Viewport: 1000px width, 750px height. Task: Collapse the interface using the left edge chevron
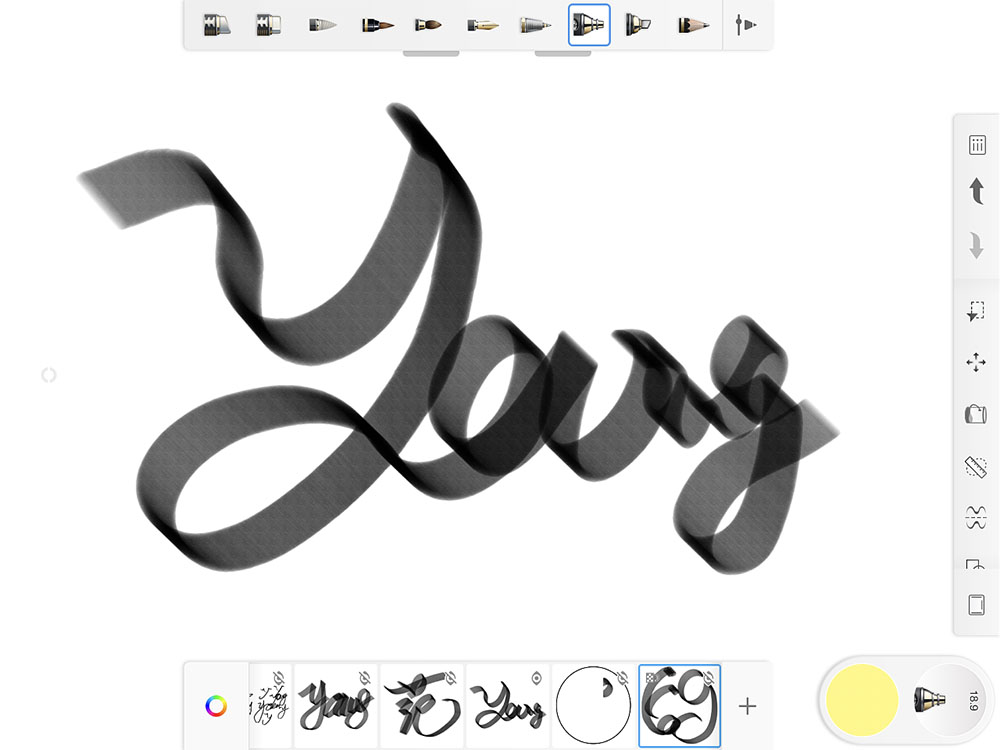[48, 375]
